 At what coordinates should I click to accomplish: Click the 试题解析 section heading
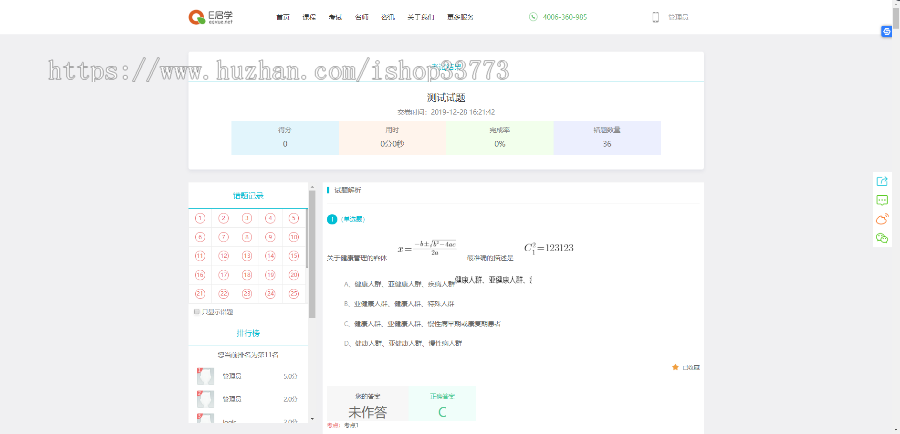(x=347, y=190)
